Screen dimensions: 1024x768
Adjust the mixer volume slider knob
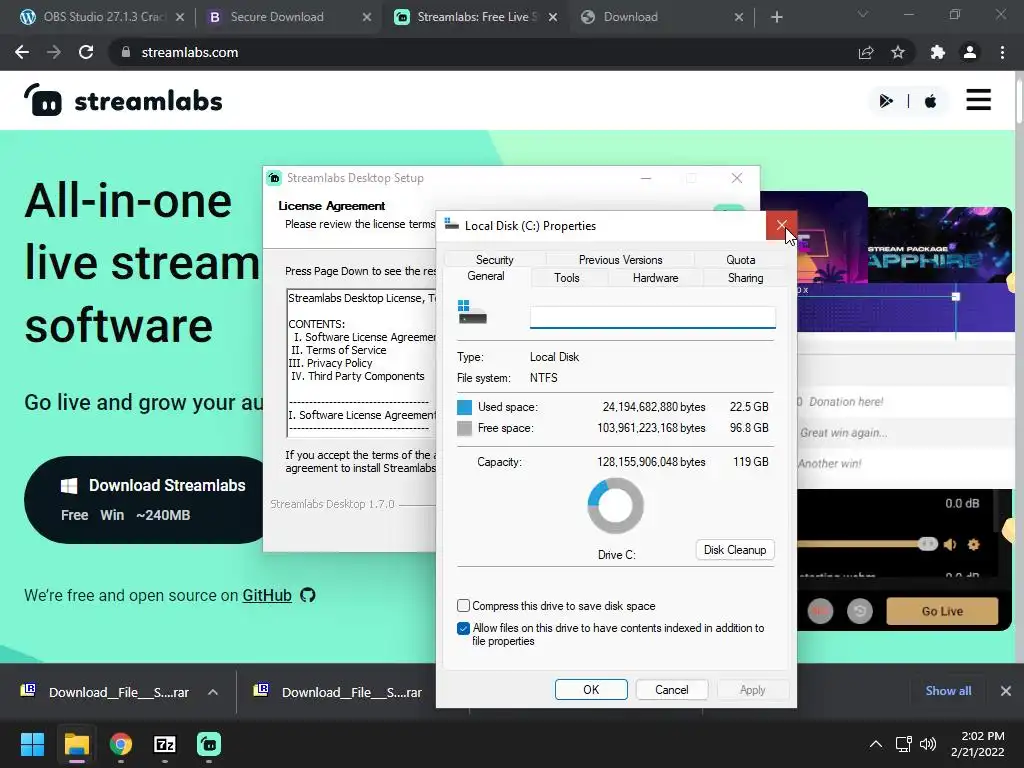click(x=927, y=544)
